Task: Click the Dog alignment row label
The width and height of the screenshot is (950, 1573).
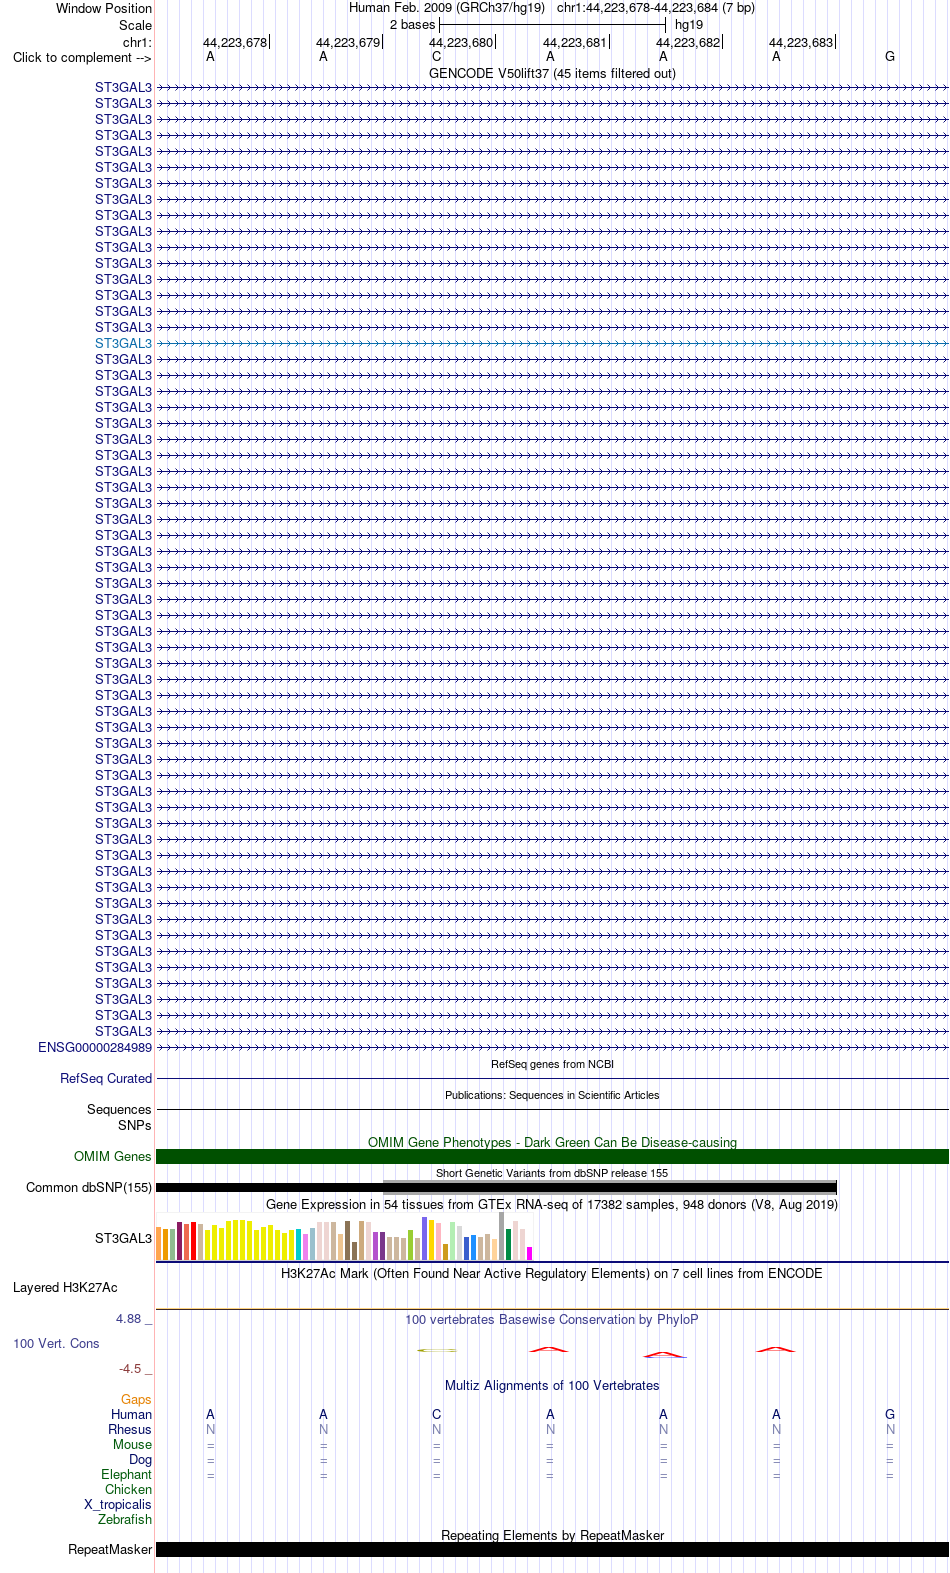Action: tap(140, 1459)
